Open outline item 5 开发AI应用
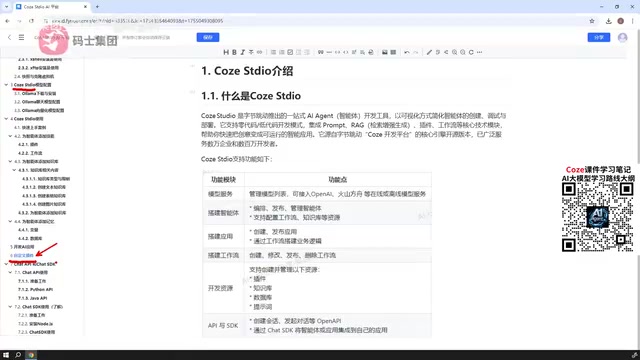Screen dimensions: 640x360 click(x=22, y=247)
